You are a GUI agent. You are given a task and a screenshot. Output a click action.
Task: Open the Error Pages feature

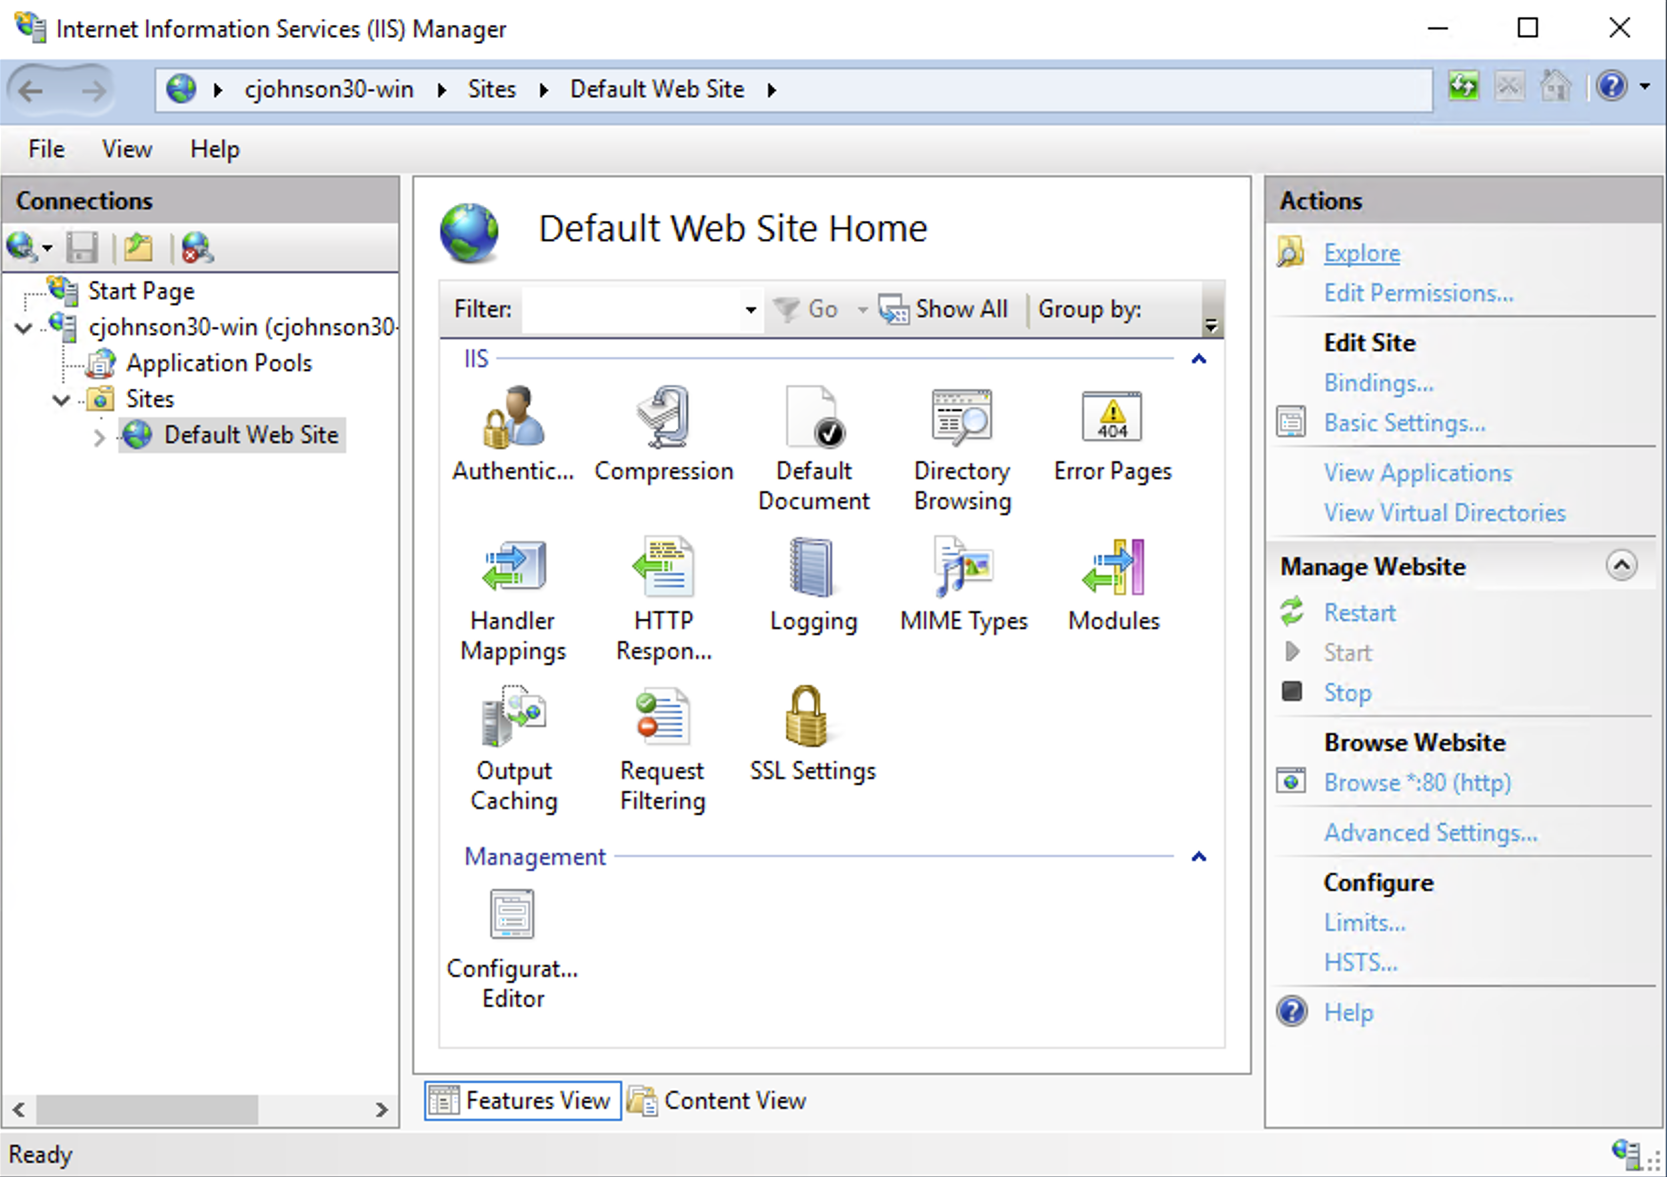click(x=1113, y=434)
